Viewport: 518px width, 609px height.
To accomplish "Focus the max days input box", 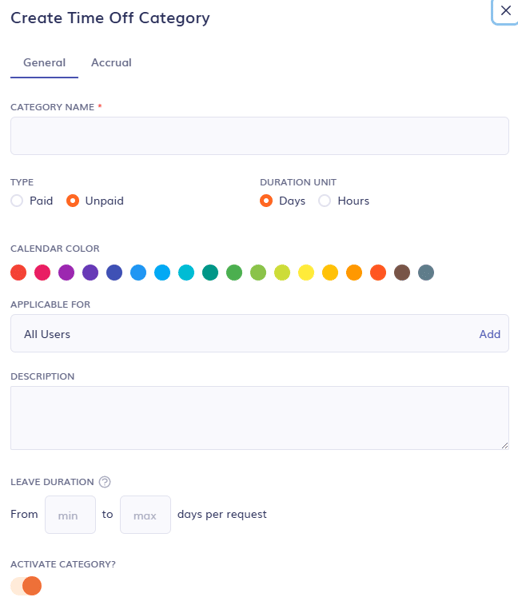I will click(x=145, y=515).
